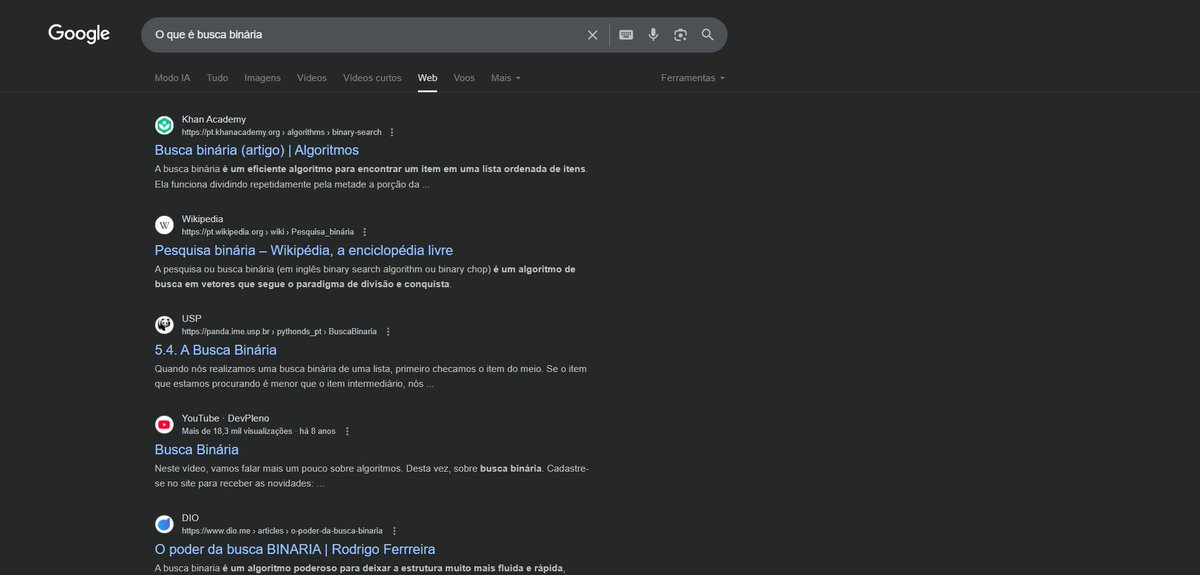1200x575 pixels.
Task: Click the DevPleno video snippet text
Action: click(372, 476)
